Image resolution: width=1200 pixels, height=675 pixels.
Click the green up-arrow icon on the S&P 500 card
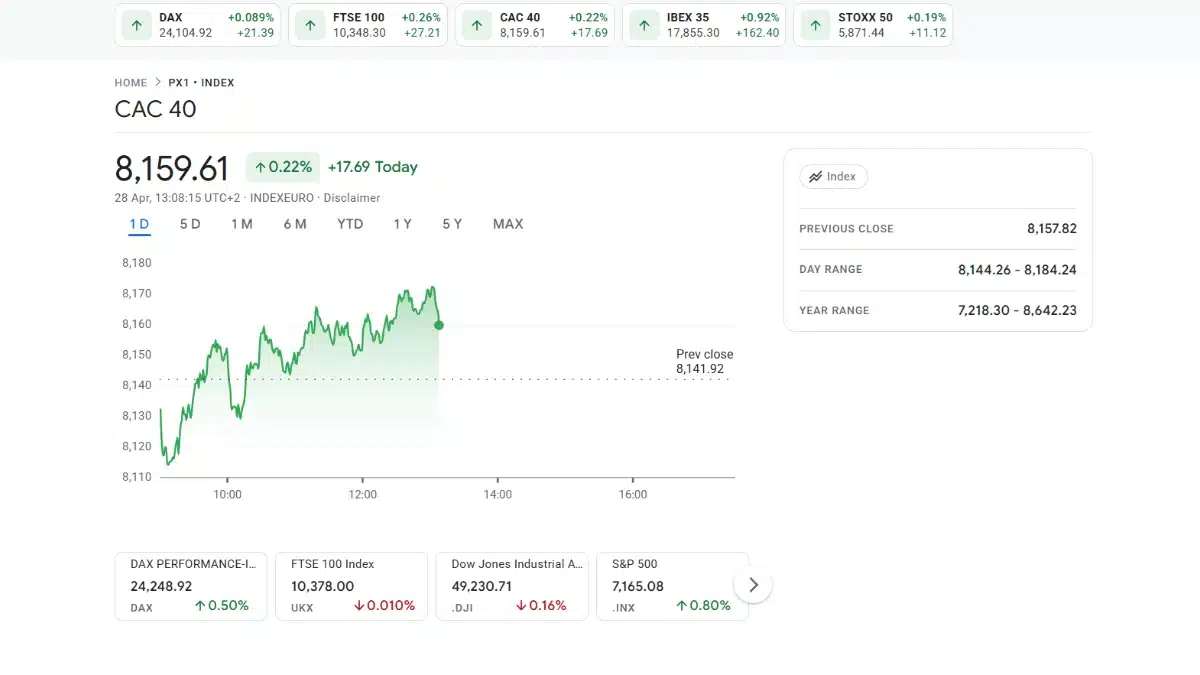point(682,606)
